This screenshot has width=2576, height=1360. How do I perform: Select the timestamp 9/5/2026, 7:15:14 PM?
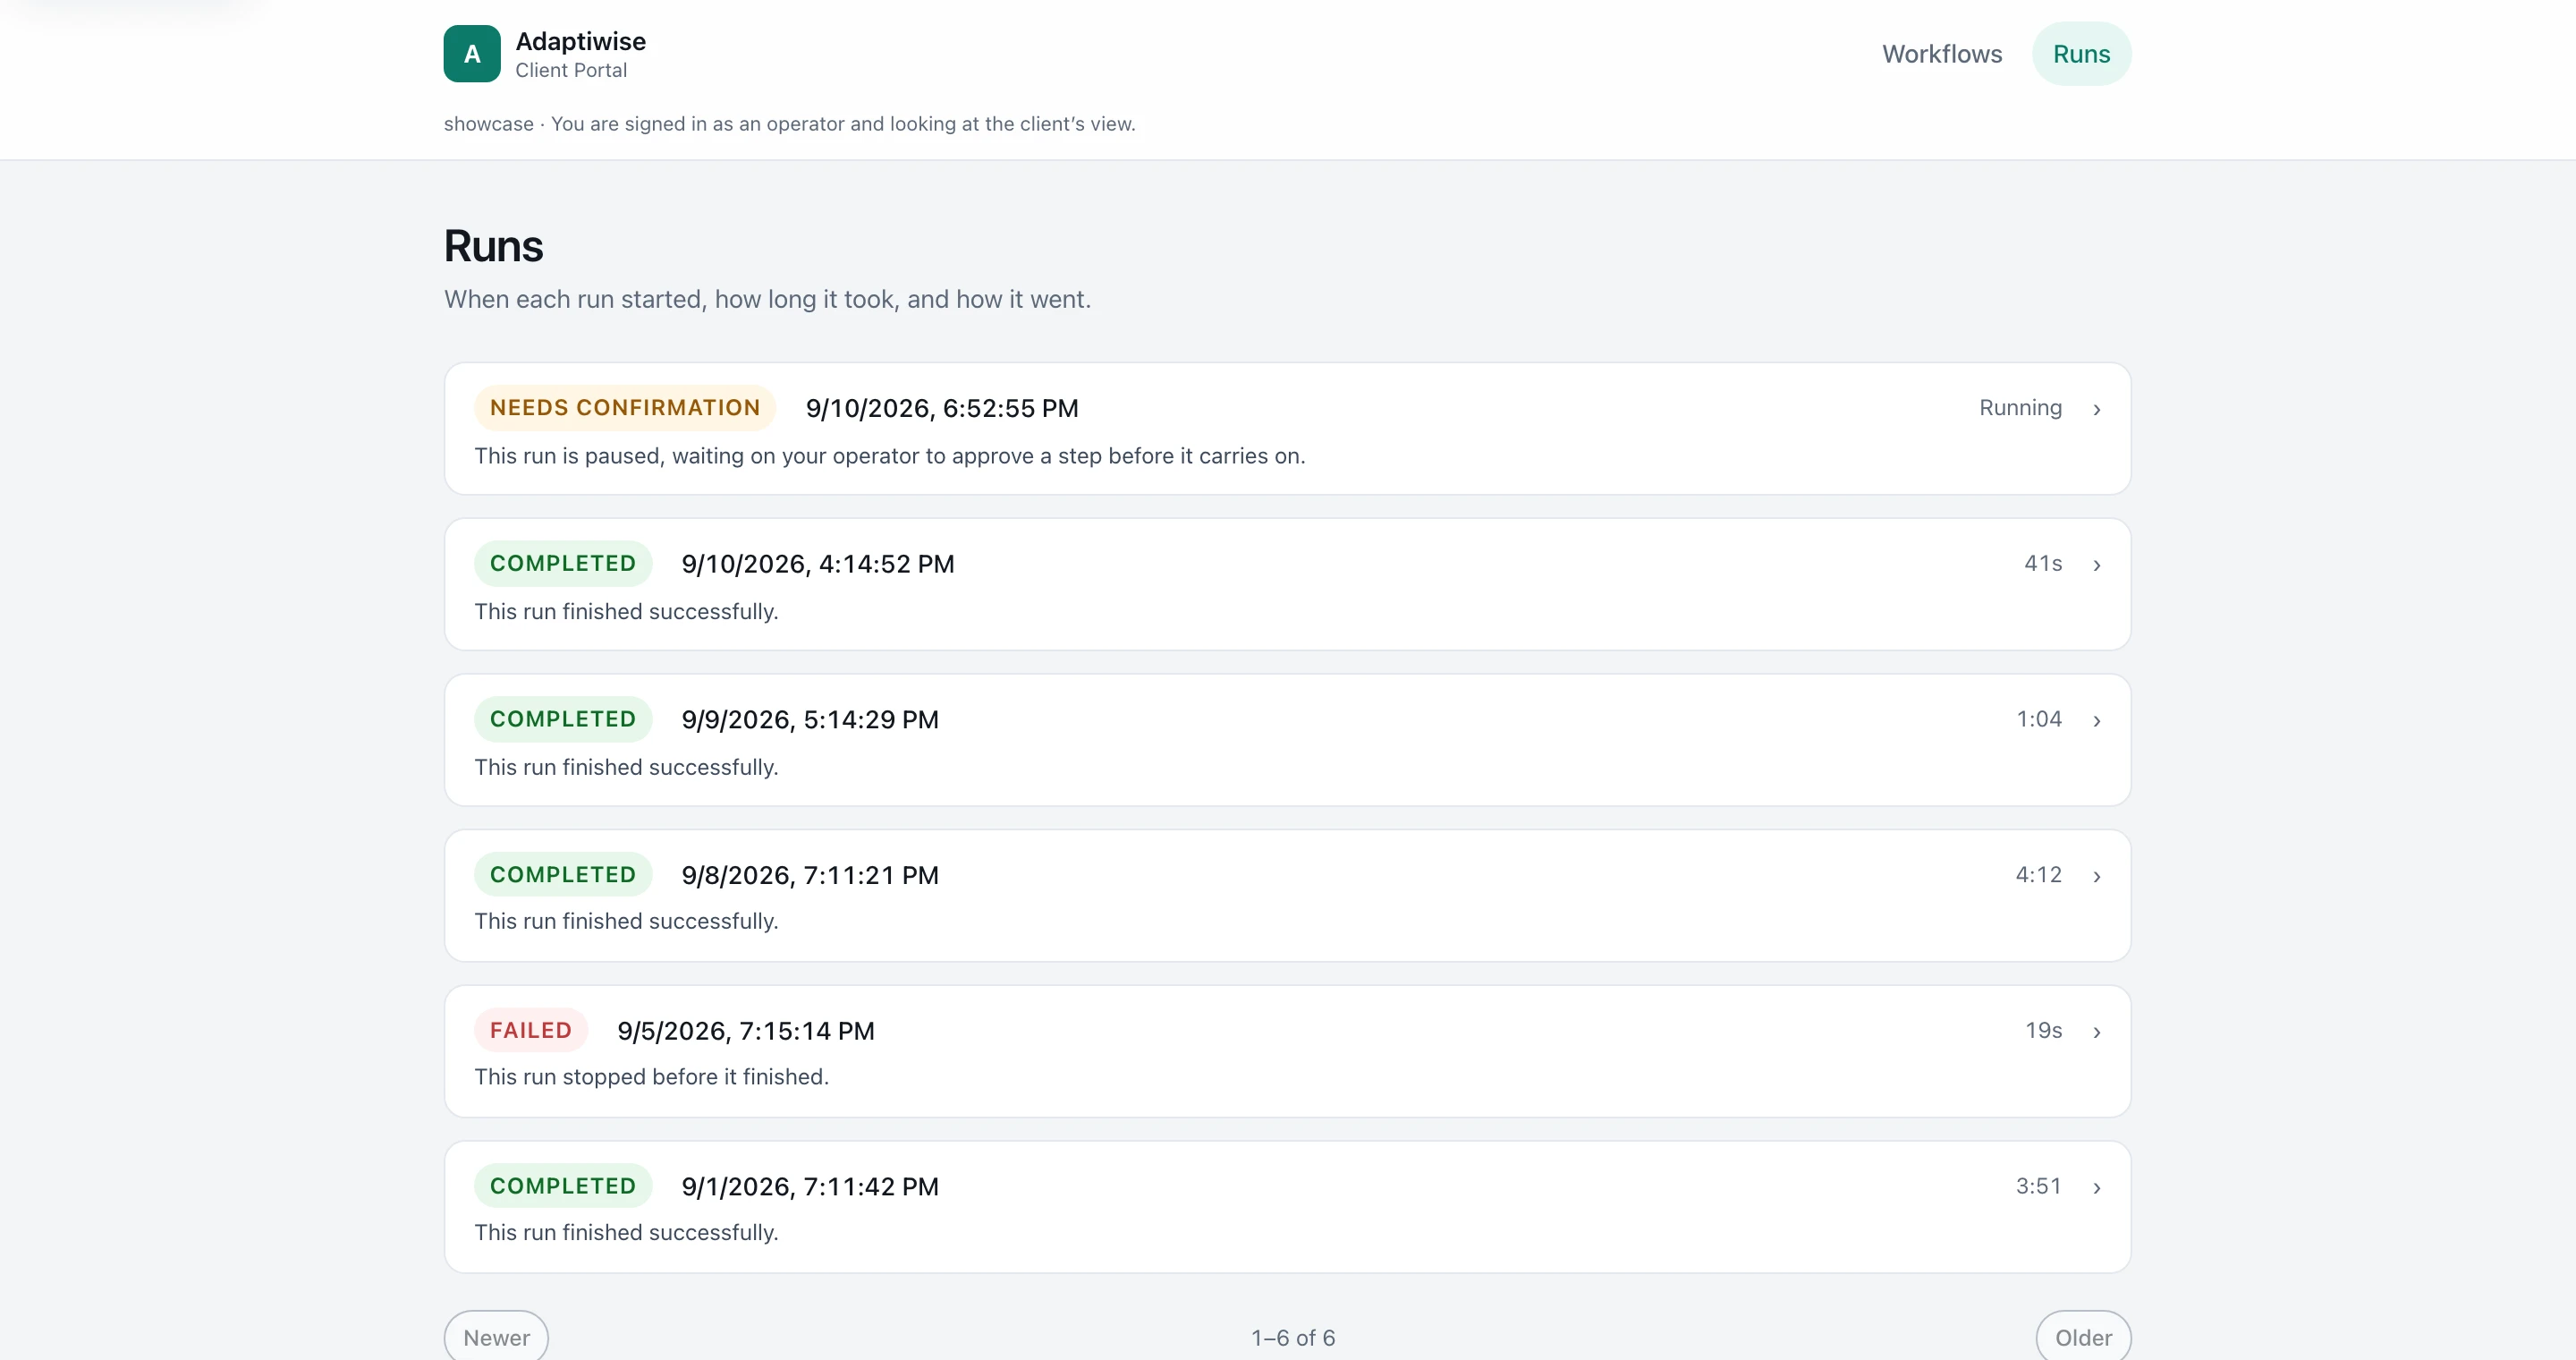[746, 1031]
